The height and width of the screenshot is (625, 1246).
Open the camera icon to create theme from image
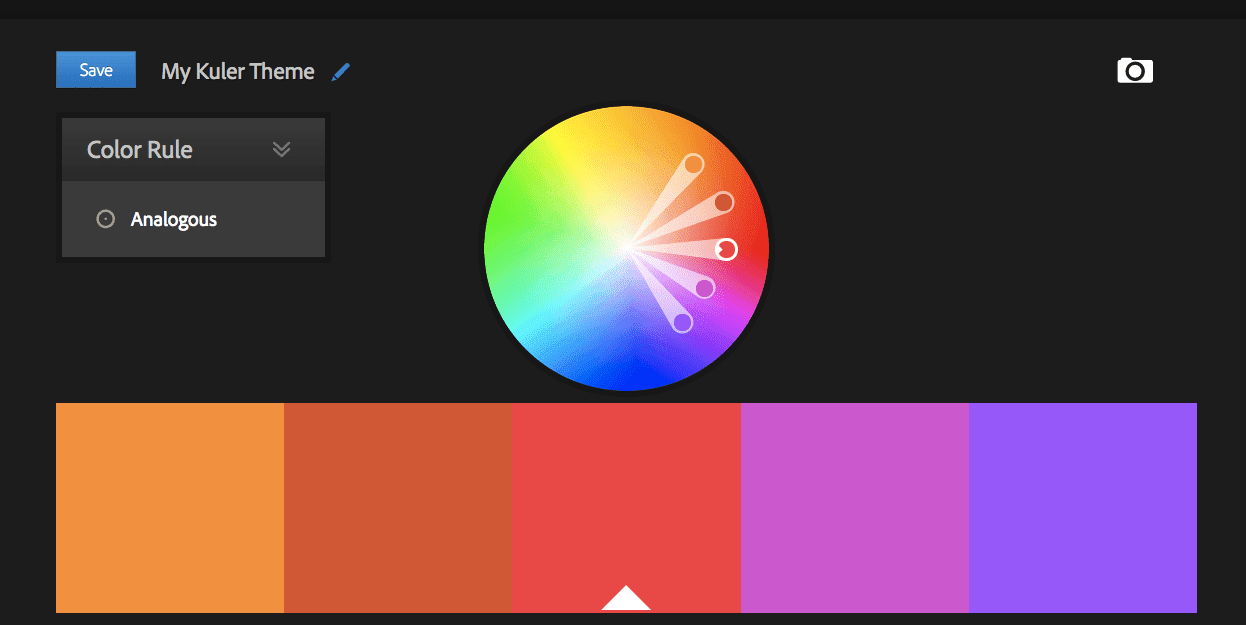(1134, 70)
